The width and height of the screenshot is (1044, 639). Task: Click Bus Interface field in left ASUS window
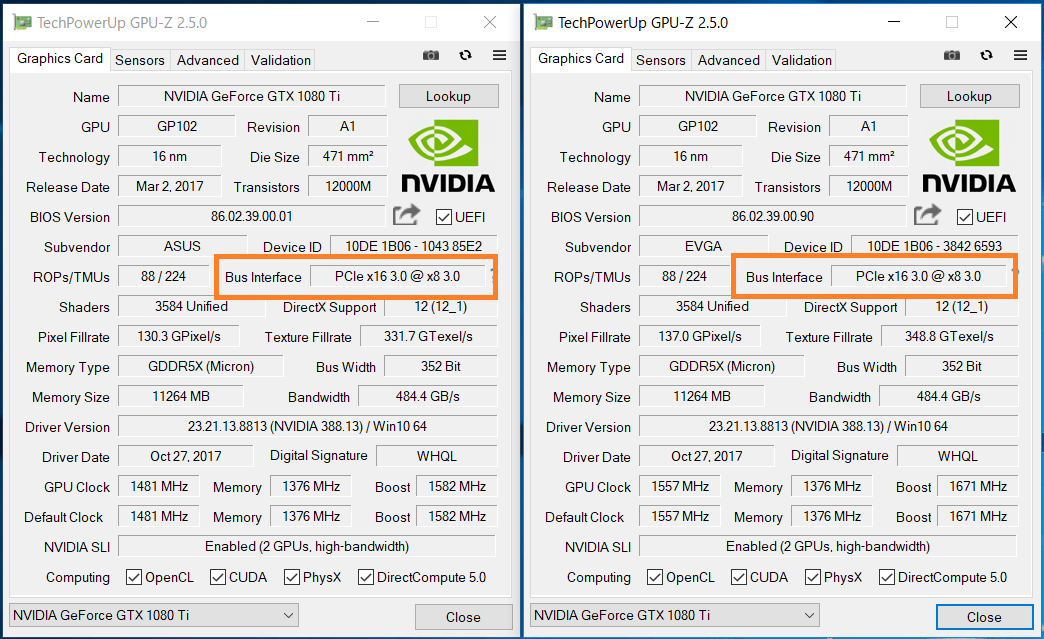397,276
